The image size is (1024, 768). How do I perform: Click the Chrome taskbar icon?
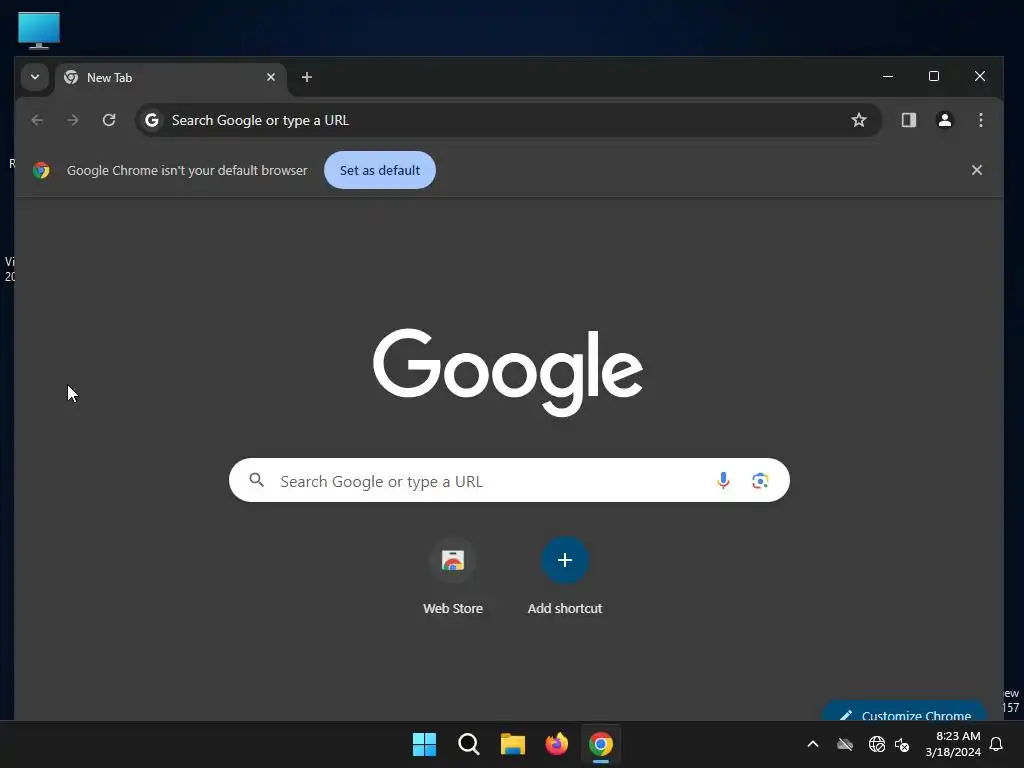pos(601,744)
